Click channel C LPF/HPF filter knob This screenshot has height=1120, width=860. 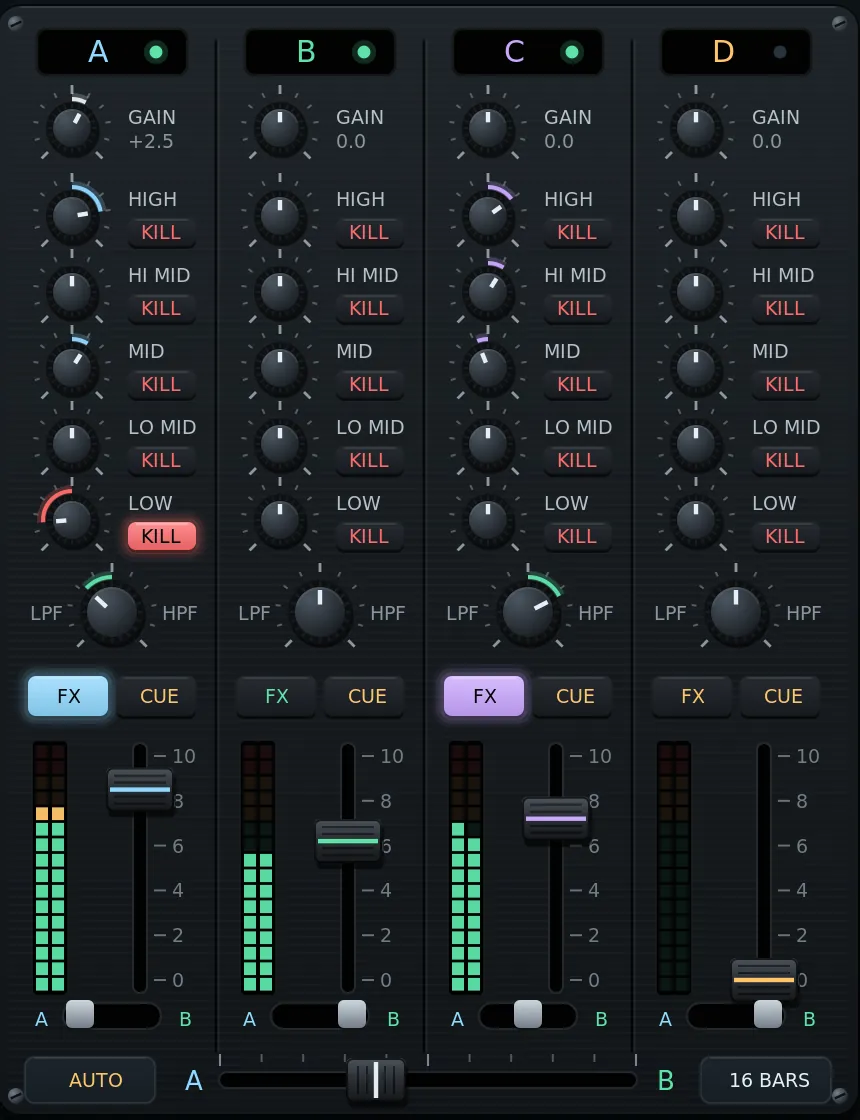point(528,614)
